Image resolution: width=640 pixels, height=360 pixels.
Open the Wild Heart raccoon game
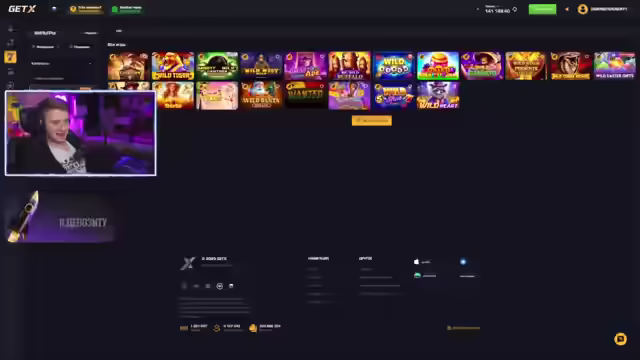coord(438,96)
